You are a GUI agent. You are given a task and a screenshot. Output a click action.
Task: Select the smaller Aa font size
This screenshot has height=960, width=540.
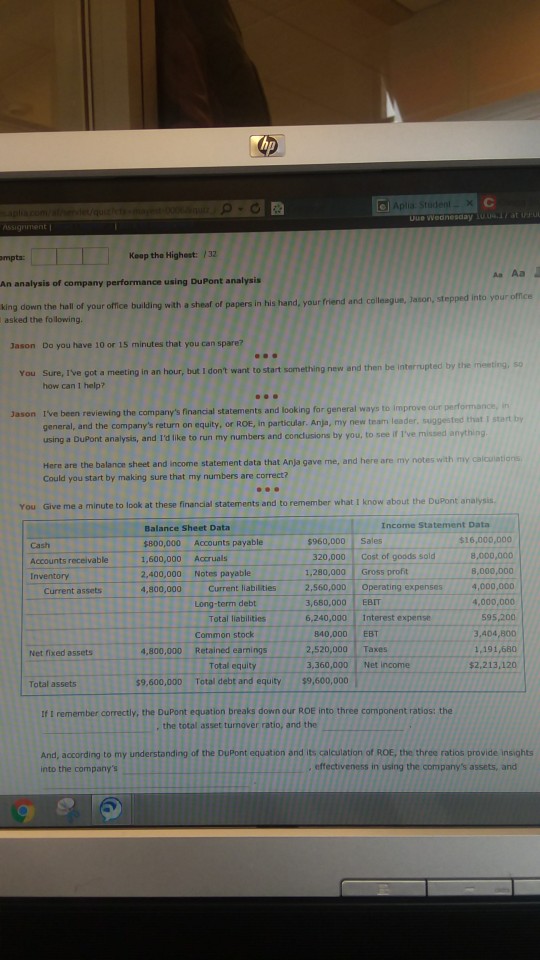pos(500,274)
